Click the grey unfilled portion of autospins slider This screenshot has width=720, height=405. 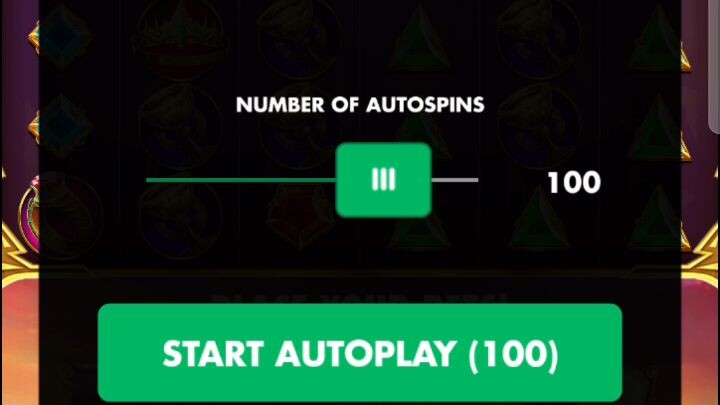point(455,180)
